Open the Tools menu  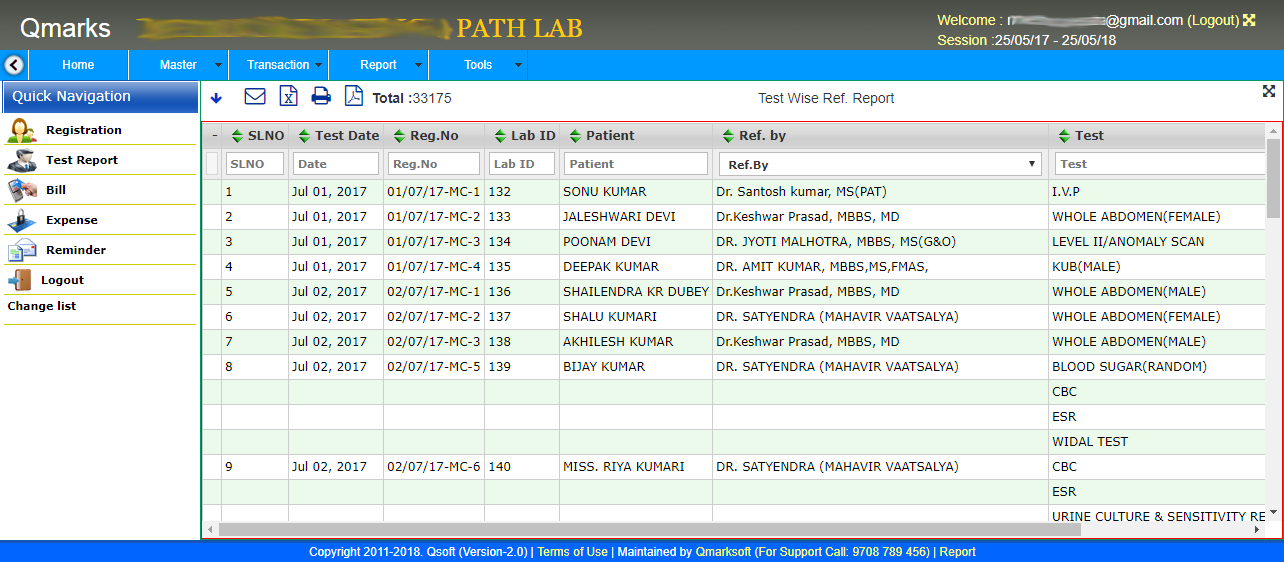pos(478,65)
